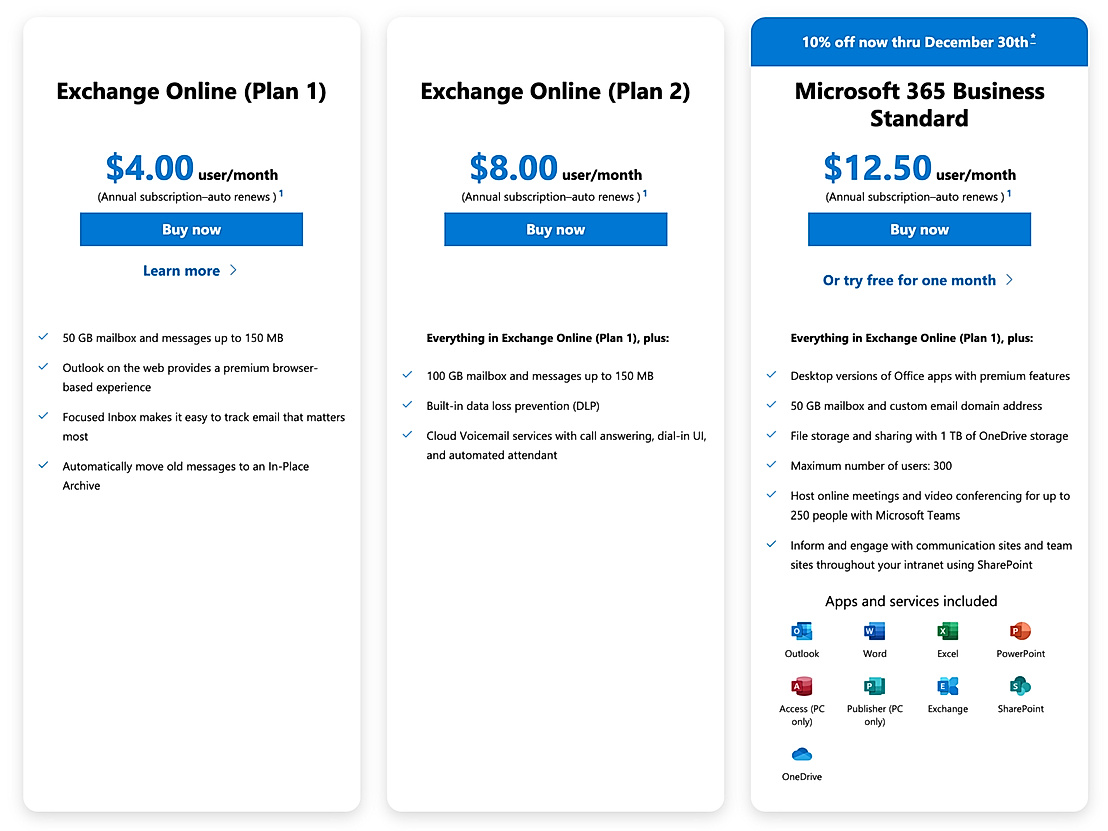
Task: Select the Word app icon
Action: point(874,631)
